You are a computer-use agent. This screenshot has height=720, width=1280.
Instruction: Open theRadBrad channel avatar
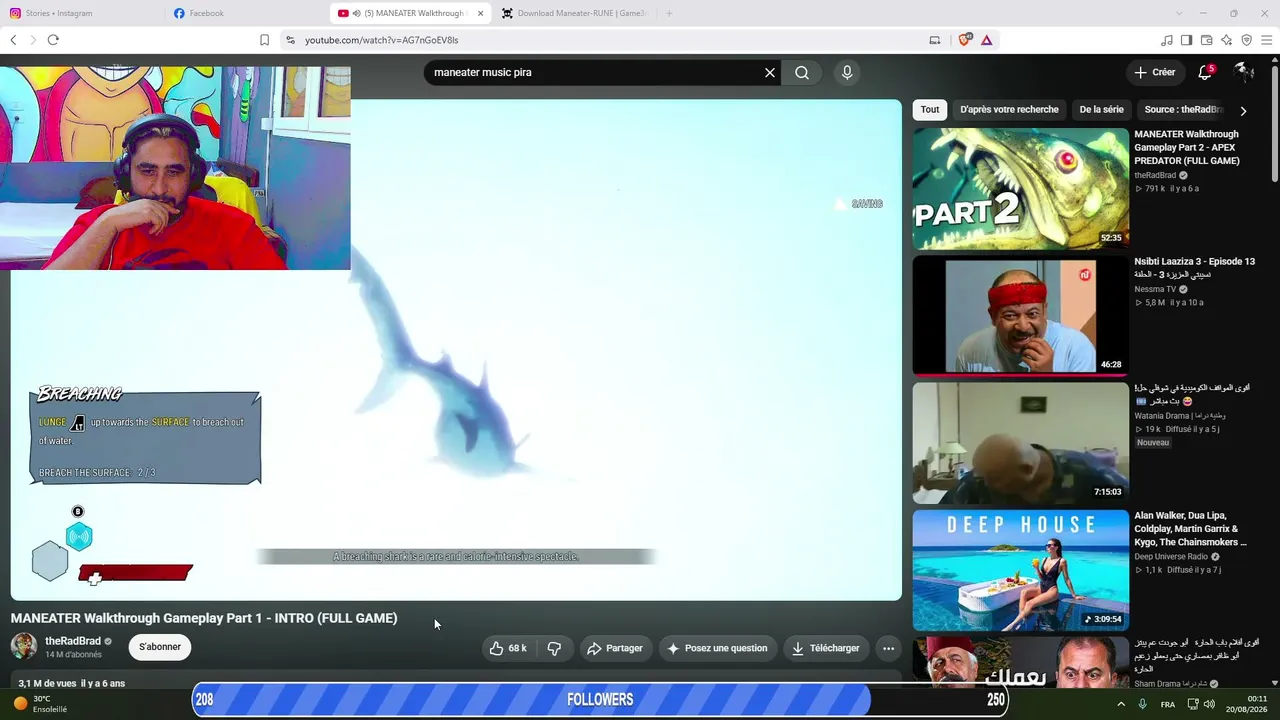tap(24, 646)
